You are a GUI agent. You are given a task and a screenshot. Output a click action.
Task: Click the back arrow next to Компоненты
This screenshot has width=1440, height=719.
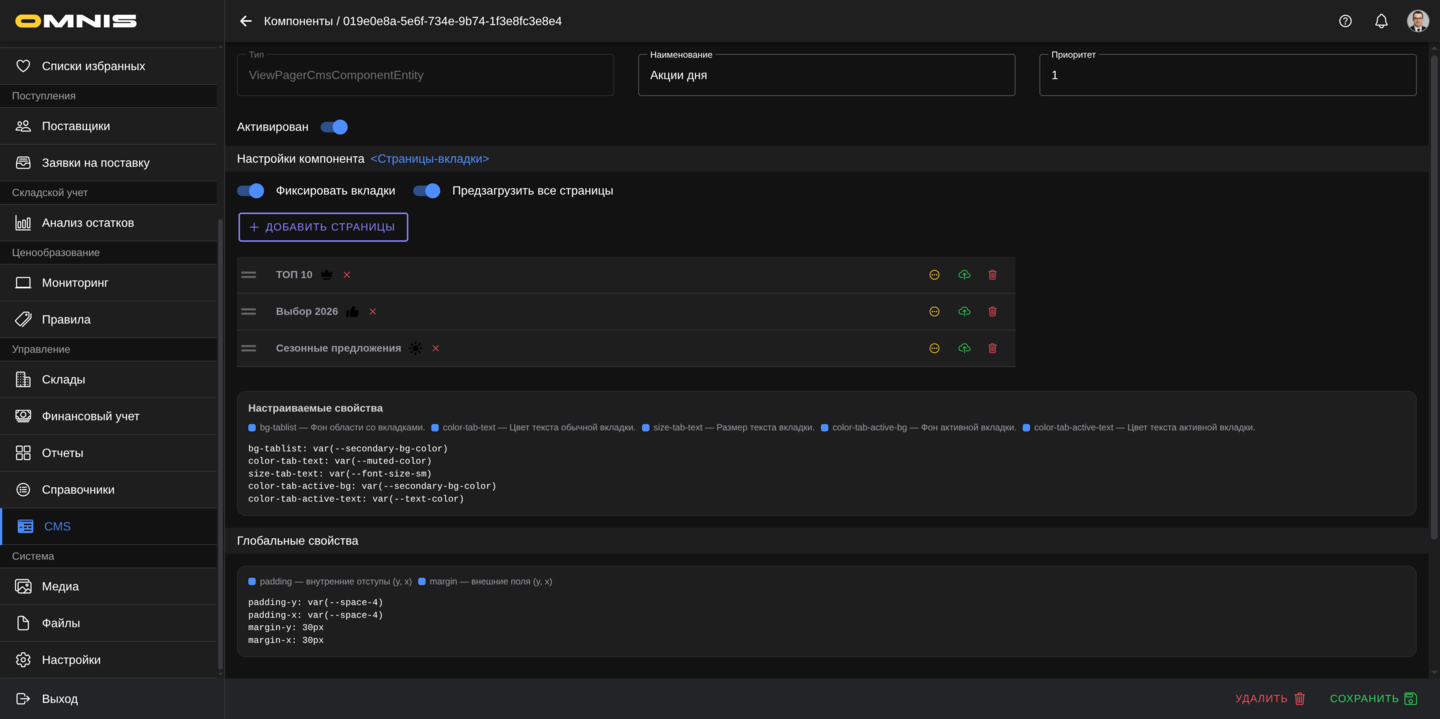coord(246,21)
